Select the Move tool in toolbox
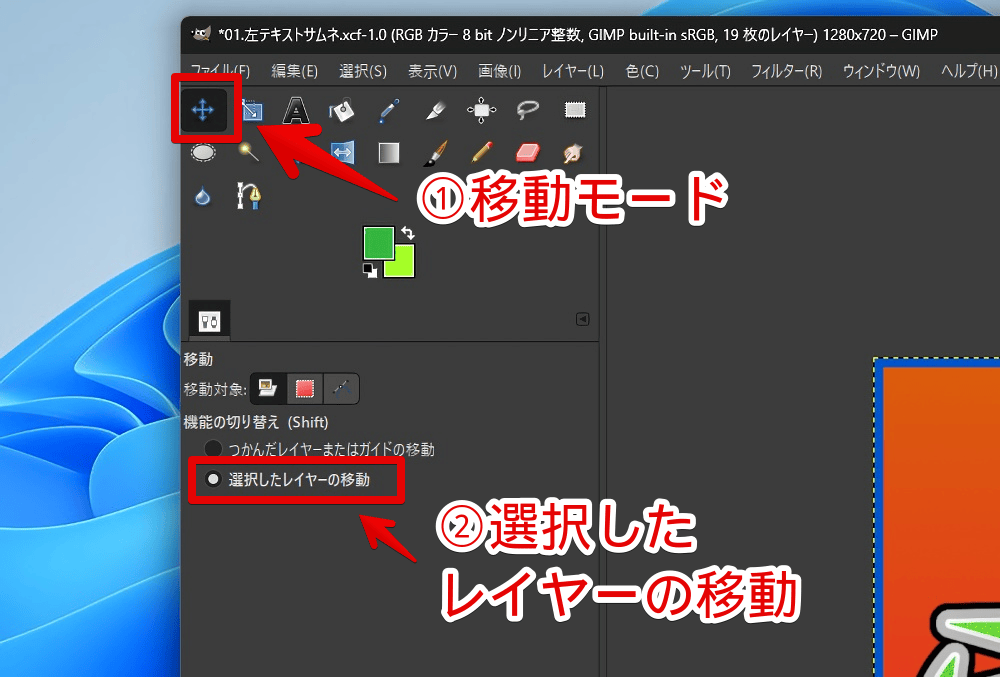 tap(204, 110)
